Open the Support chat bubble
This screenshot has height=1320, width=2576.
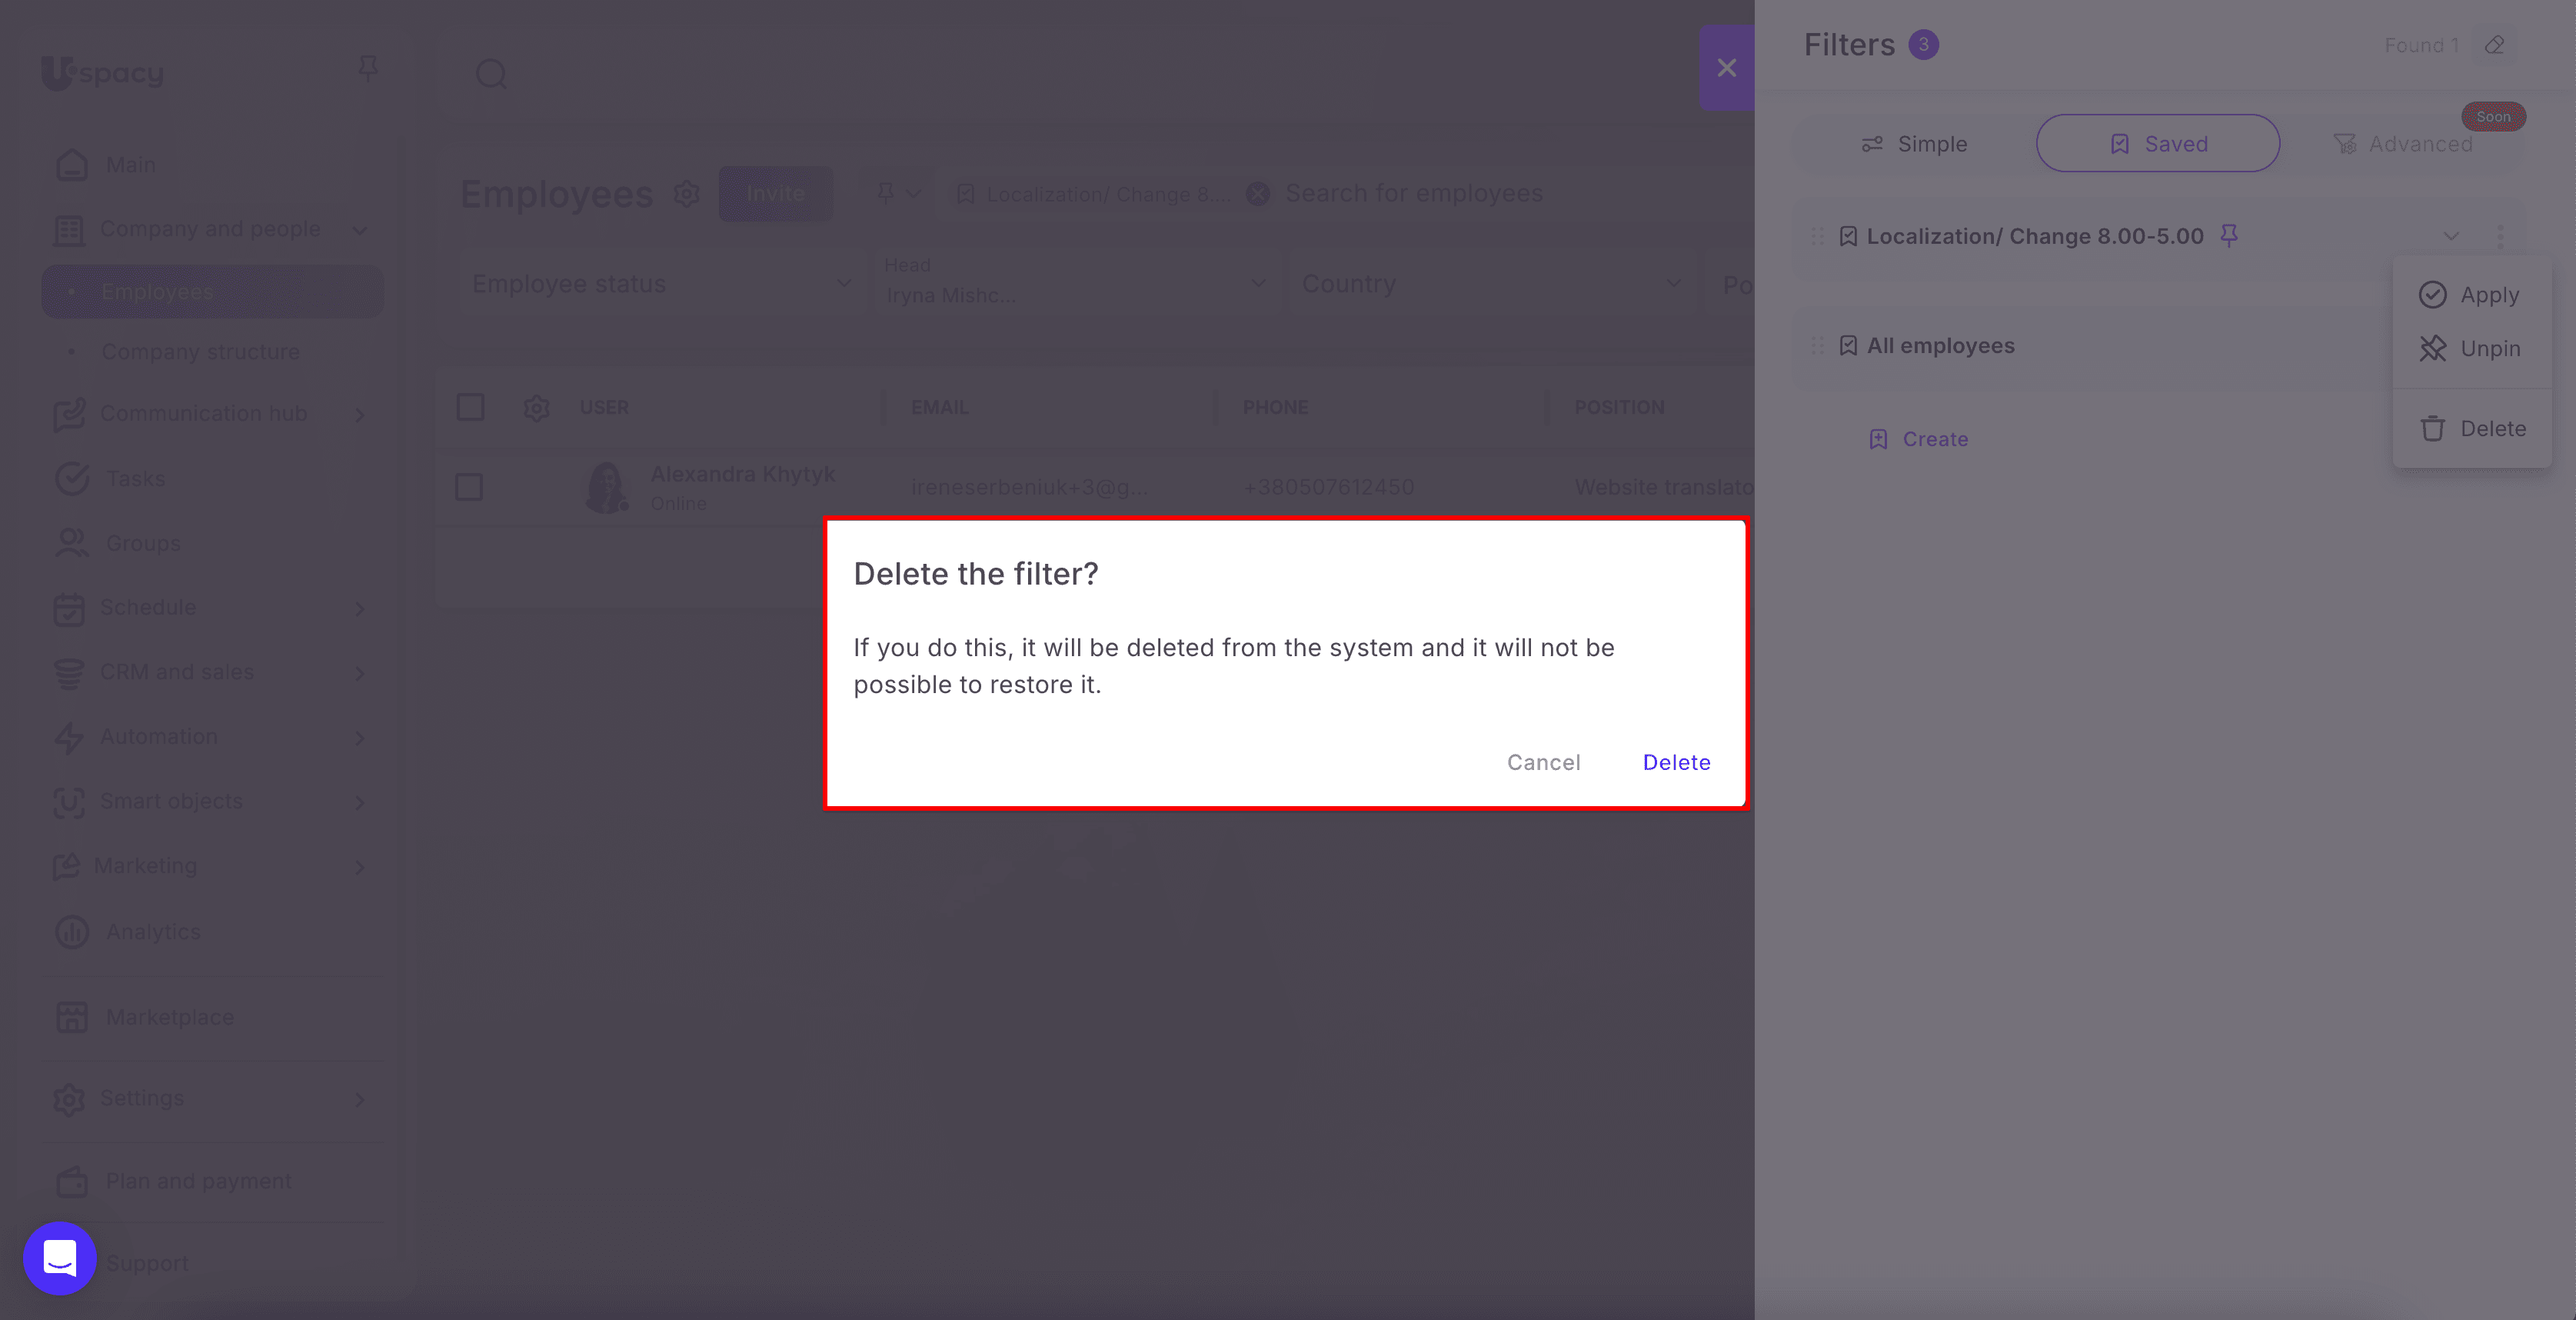(x=60, y=1258)
